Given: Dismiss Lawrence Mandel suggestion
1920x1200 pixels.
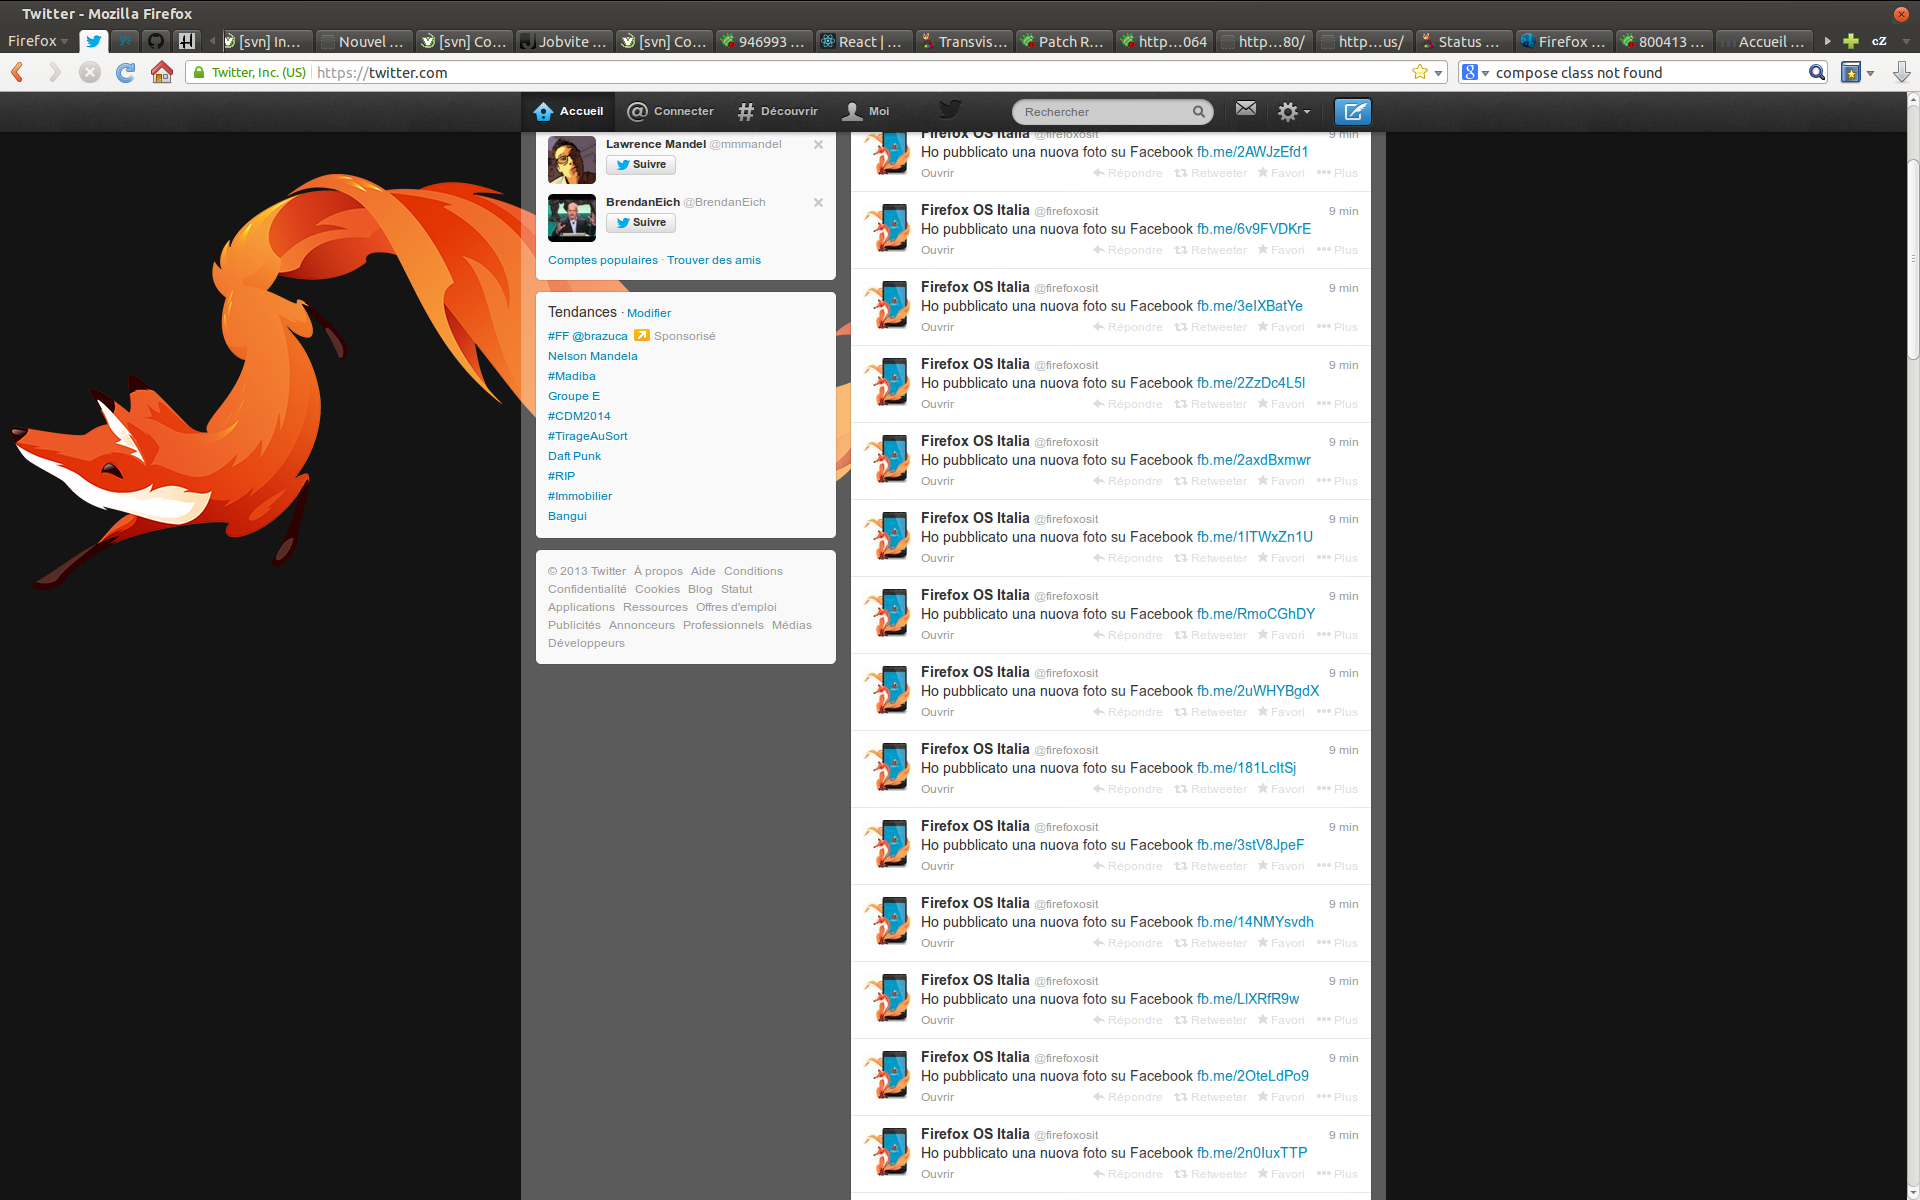Looking at the screenshot, I should 818,145.
